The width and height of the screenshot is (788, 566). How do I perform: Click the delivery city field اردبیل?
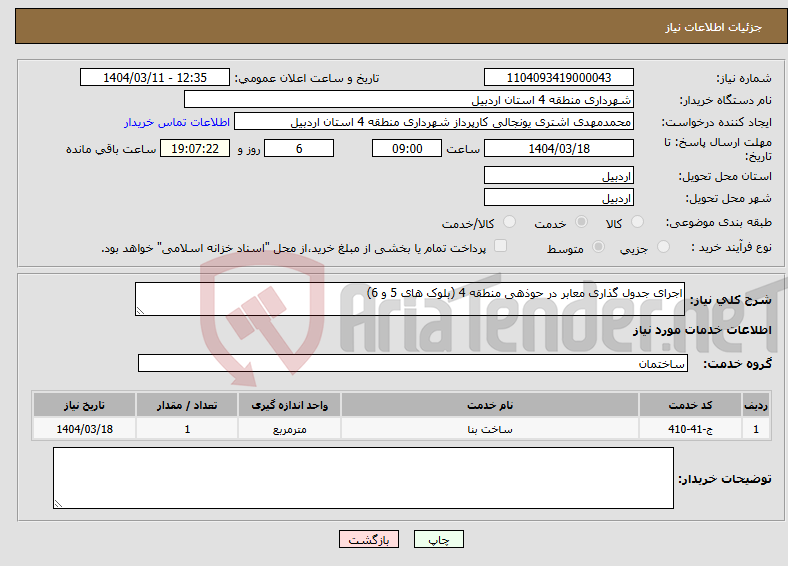(x=559, y=198)
